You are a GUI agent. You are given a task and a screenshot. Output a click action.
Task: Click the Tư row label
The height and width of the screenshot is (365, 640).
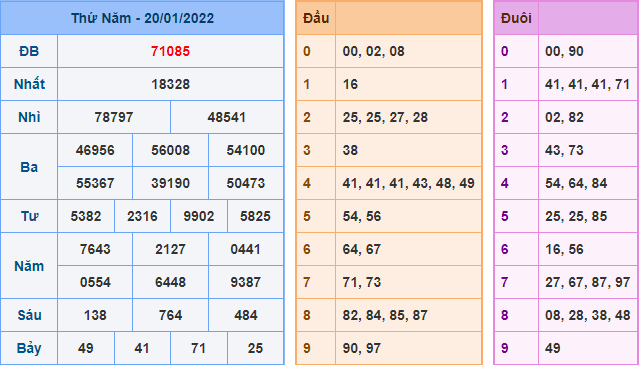[x=29, y=216]
